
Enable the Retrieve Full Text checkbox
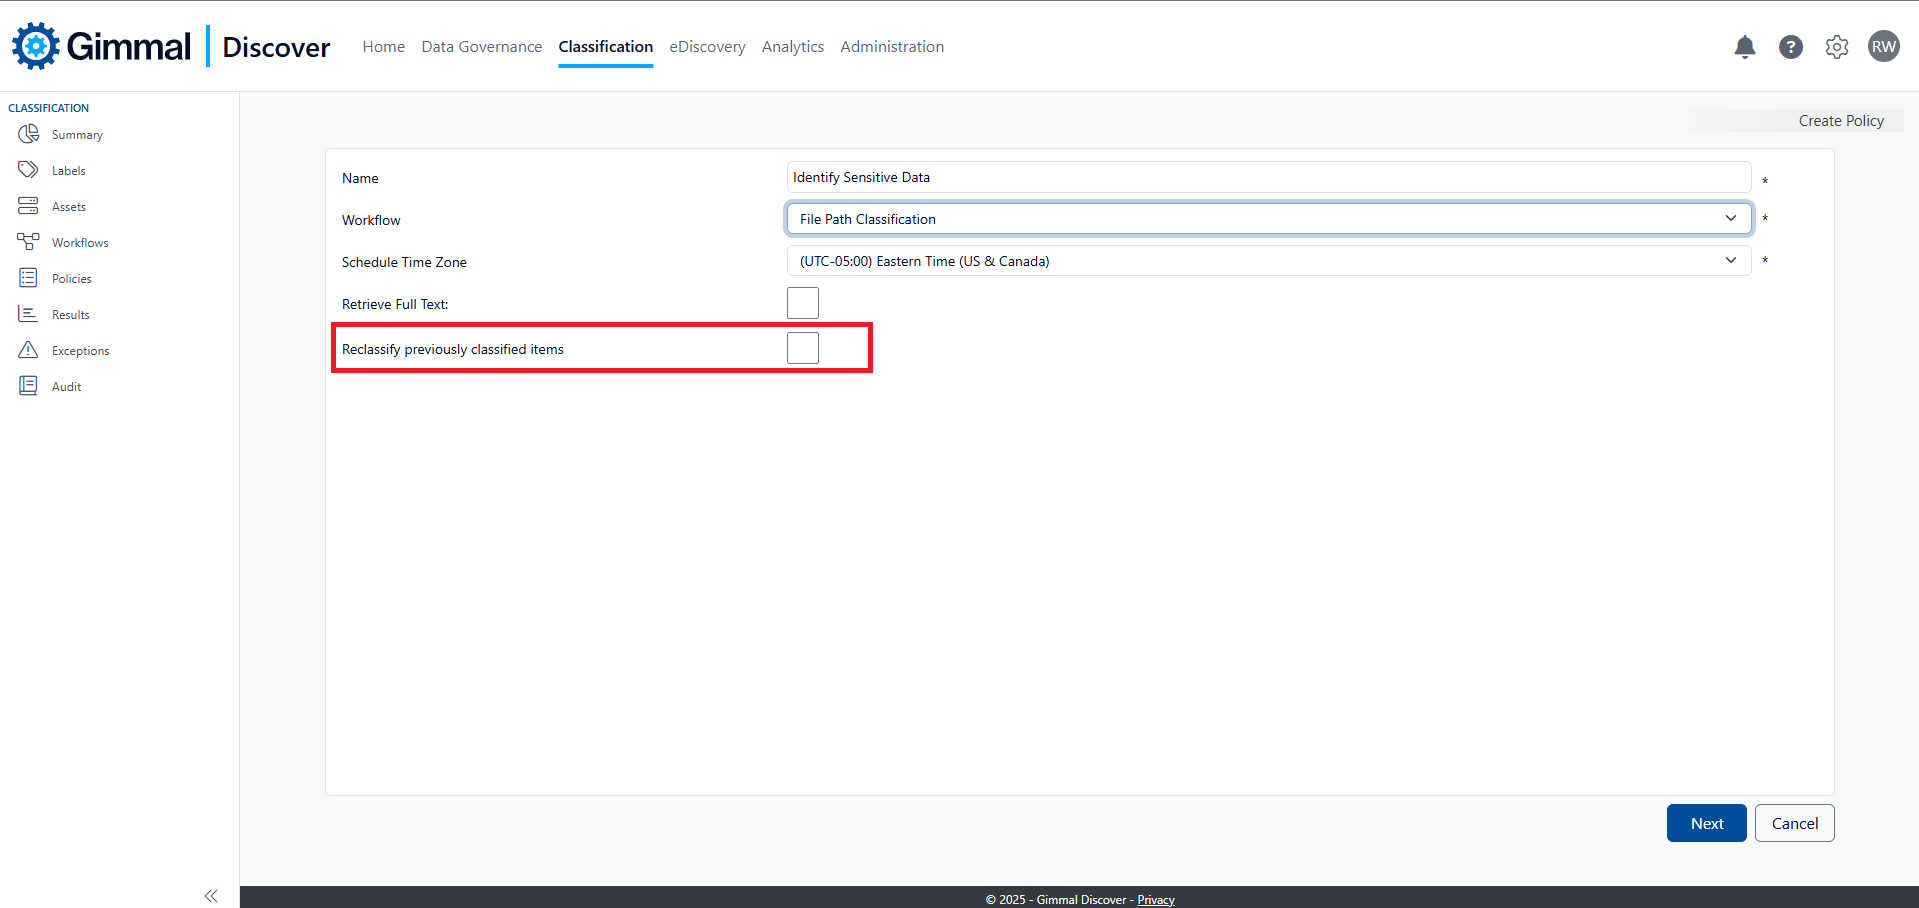(x=802, y=303)
